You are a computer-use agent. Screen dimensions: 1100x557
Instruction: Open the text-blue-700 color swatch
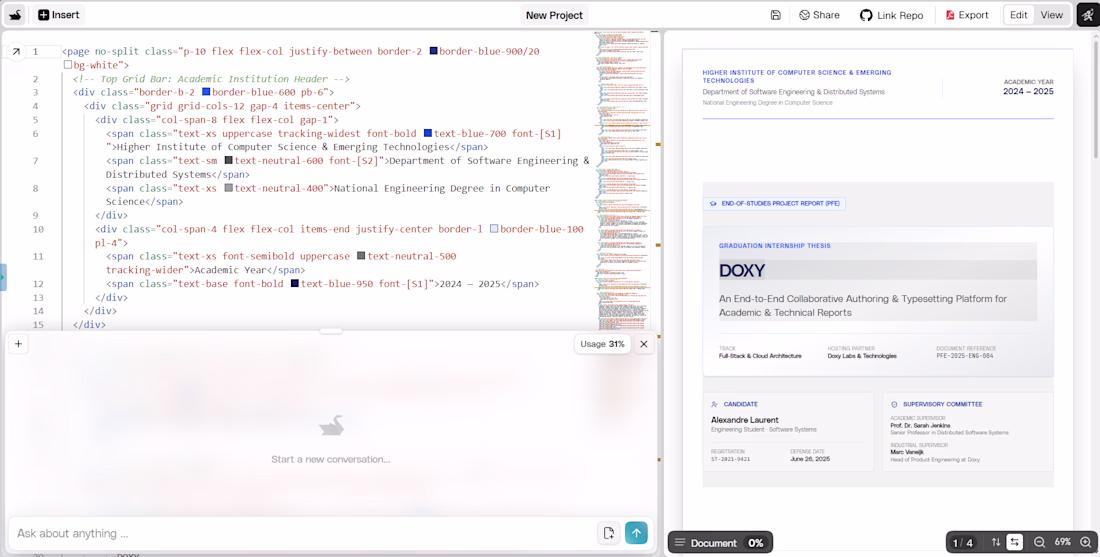tap(428, 133)
